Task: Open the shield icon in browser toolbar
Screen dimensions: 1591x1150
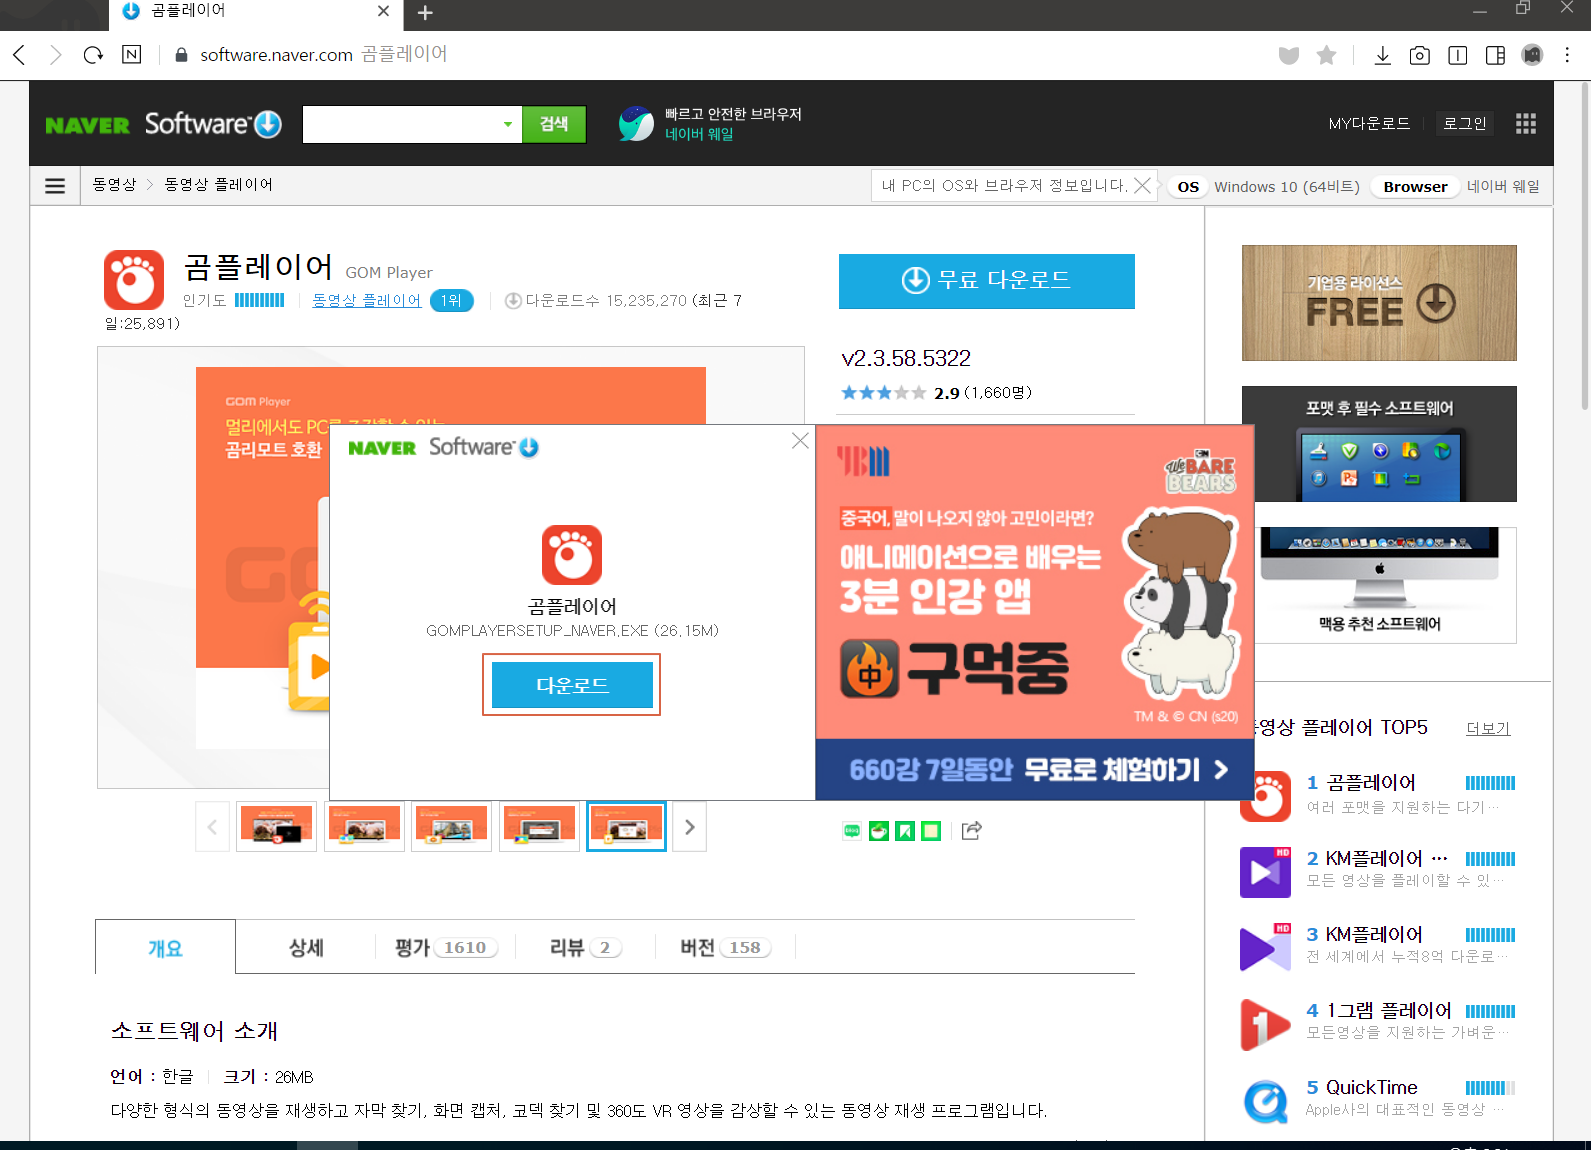Action: (1289, 55)
